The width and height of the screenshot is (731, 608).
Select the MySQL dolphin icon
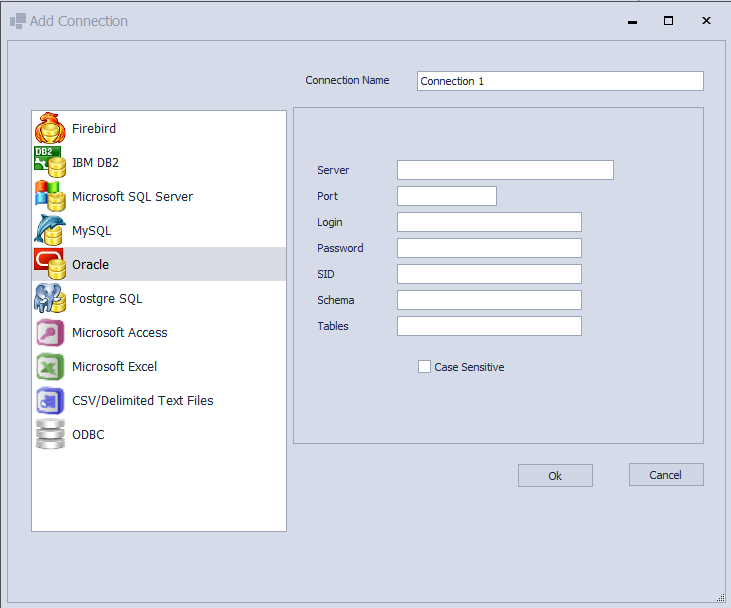point(50,230)
